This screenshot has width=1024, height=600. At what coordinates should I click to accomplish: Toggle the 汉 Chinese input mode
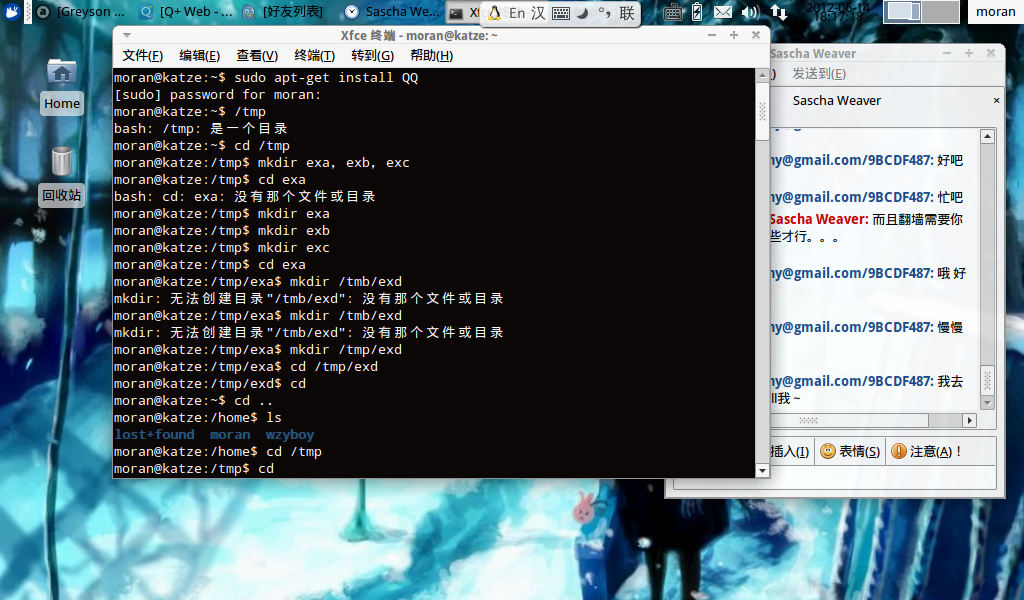(x=537, y=13)
